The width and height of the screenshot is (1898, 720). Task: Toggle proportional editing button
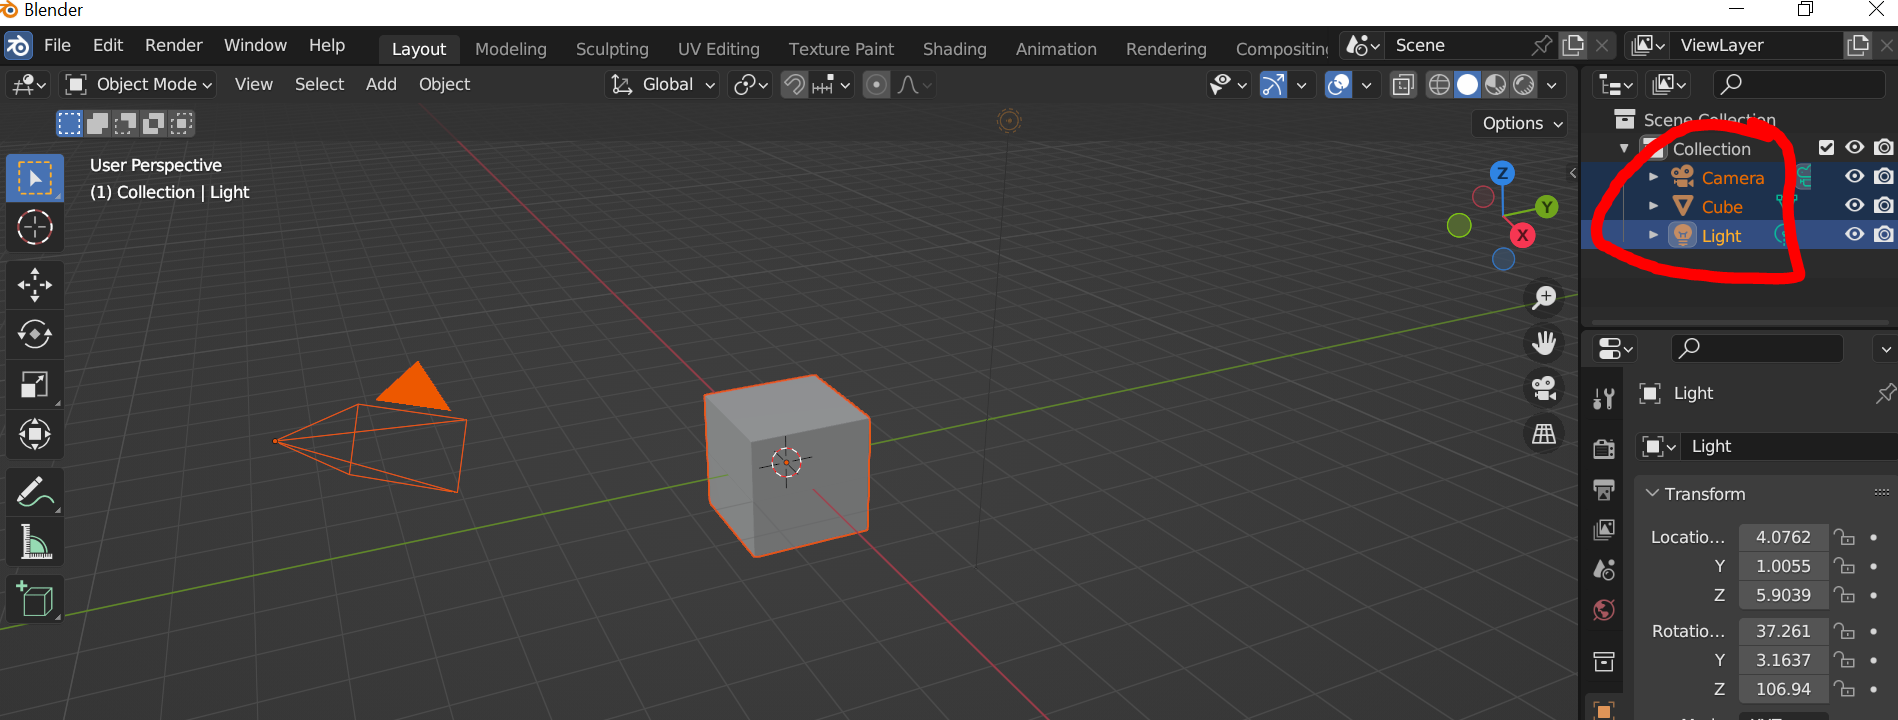[x=876, y=85]
